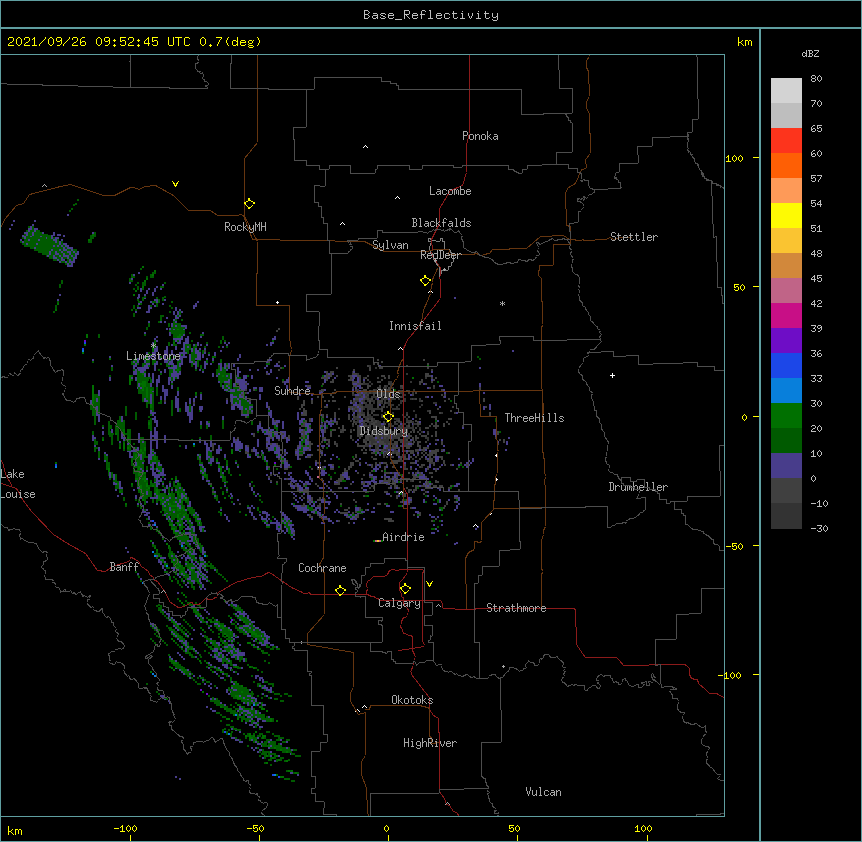Screen dimensions: 862x842
Task: Select the blue 33-36 dBZ legend swatch
Action: click(x=786, y=365)
